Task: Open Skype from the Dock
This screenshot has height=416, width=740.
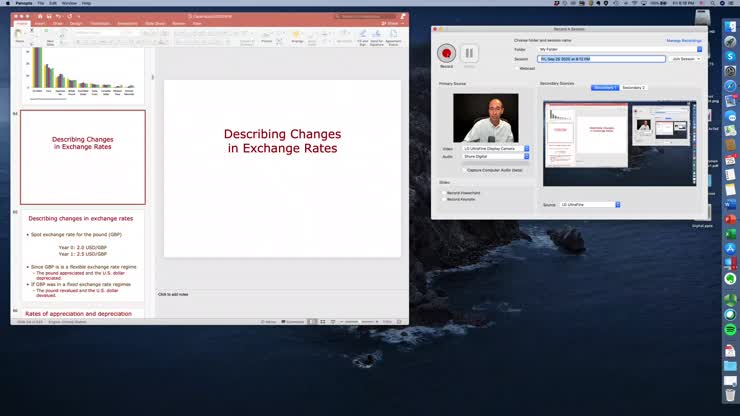Action: (x=730, y=57)
